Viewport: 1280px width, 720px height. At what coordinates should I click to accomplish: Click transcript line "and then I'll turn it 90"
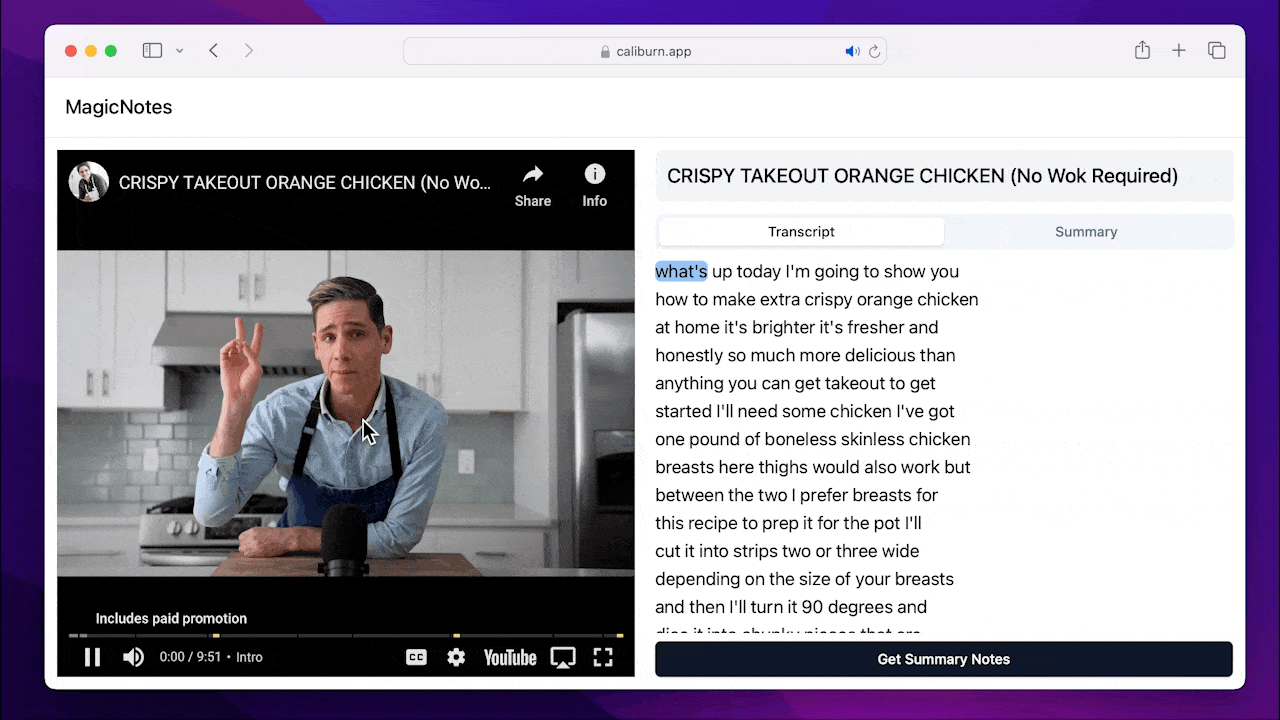click(791, 607)
